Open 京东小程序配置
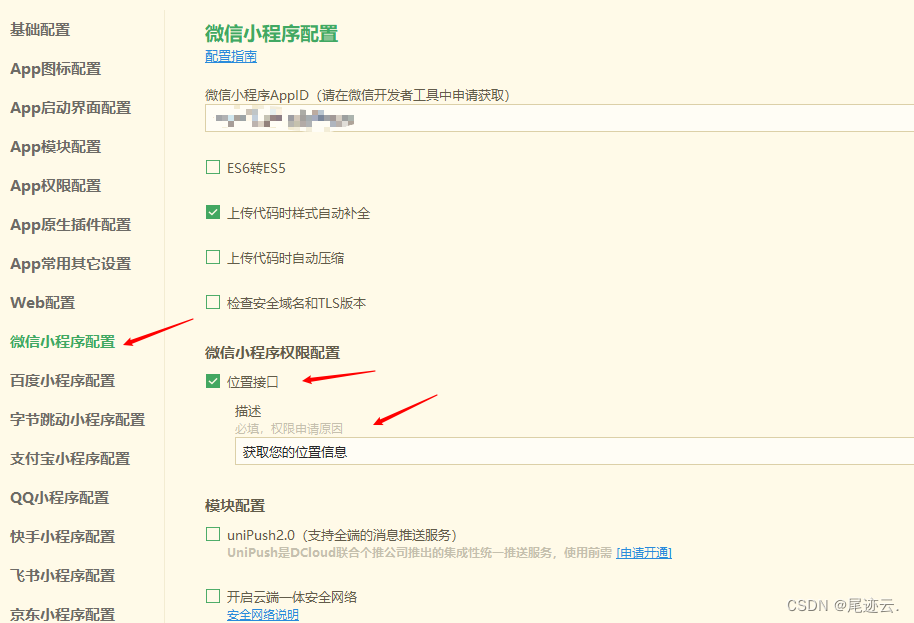Viewport: 914px width, 623px height. [63, 614]
